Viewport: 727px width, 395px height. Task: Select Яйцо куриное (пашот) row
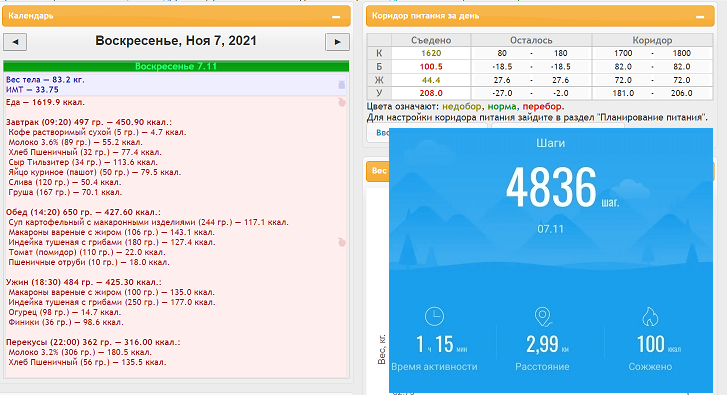click(x=95, y=172)
